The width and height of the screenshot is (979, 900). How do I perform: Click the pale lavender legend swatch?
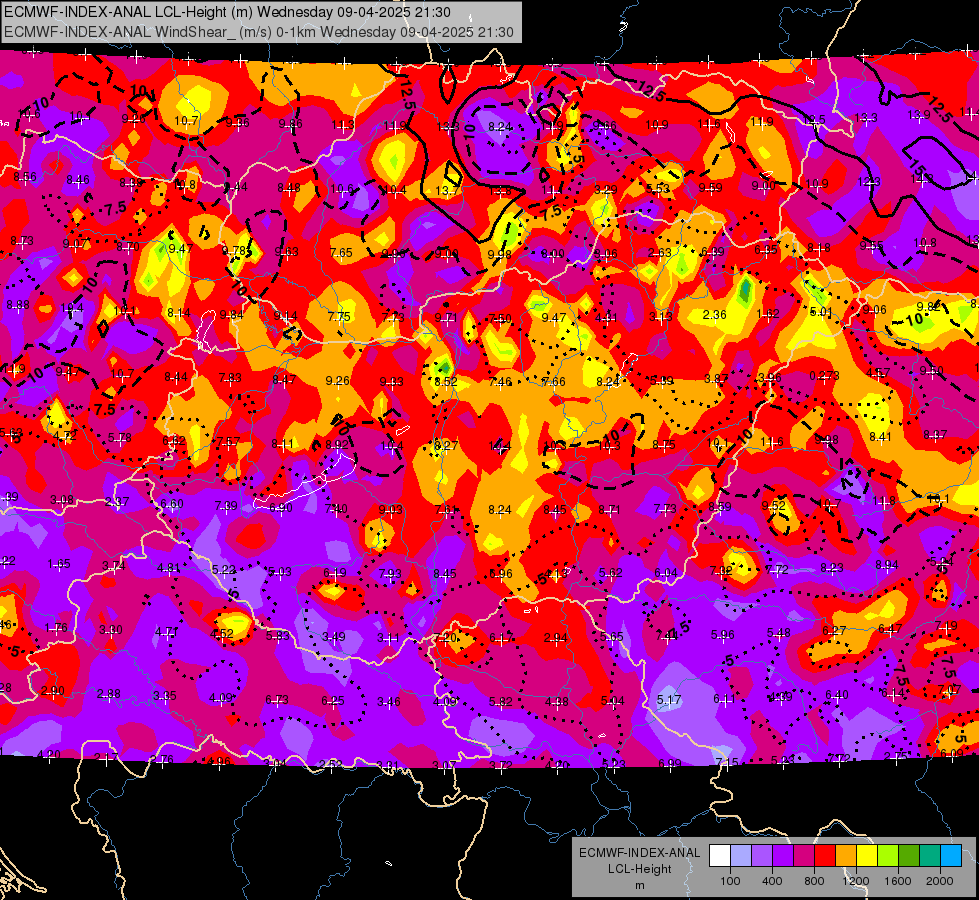[x=740, y=856]
